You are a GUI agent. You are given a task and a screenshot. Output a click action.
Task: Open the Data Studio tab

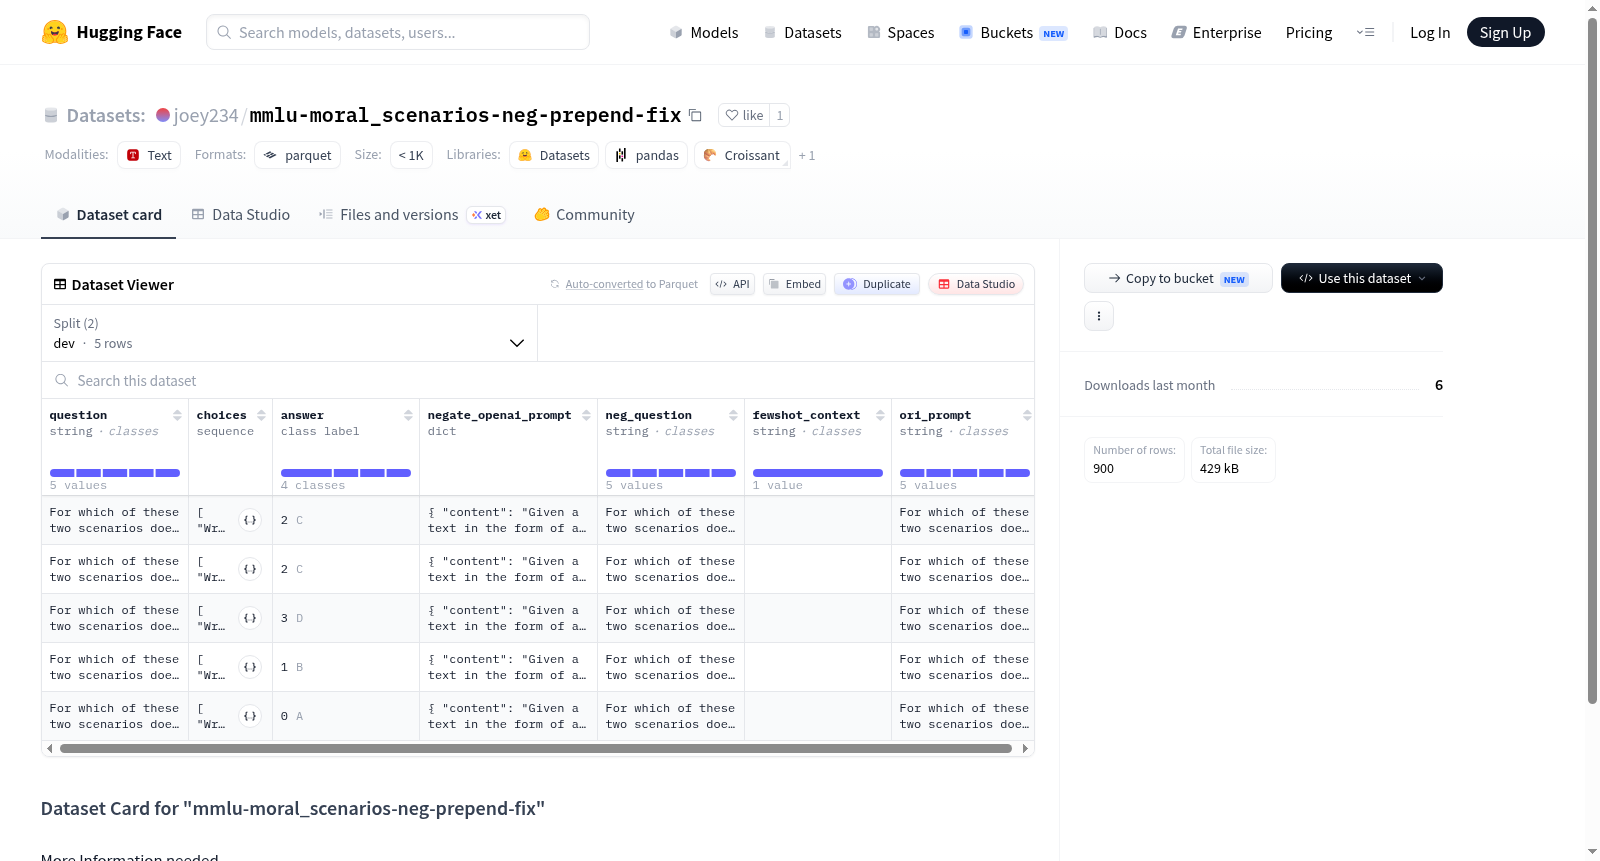[241, 215]
